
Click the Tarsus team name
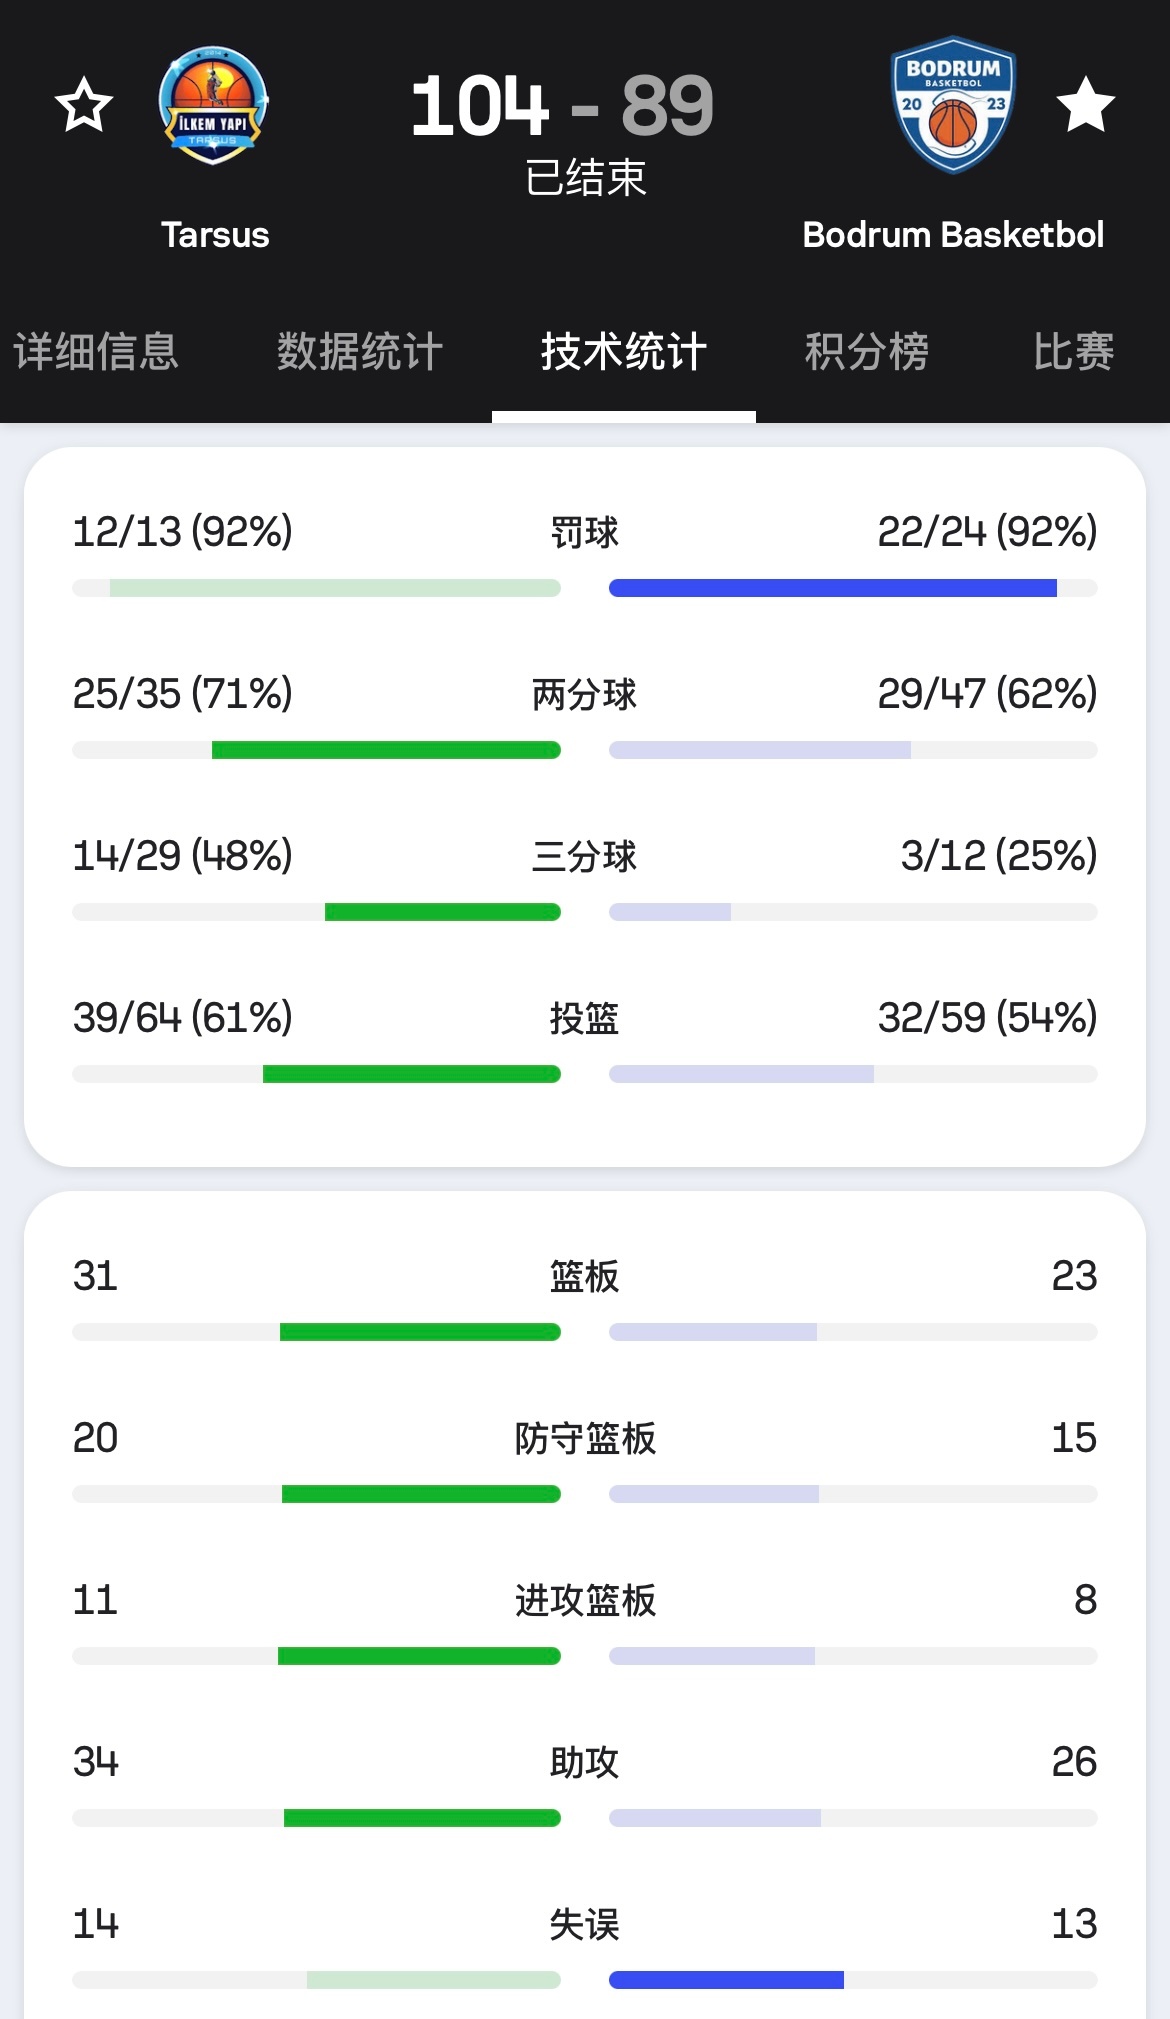pyautogui.click(x=215, y=235)
